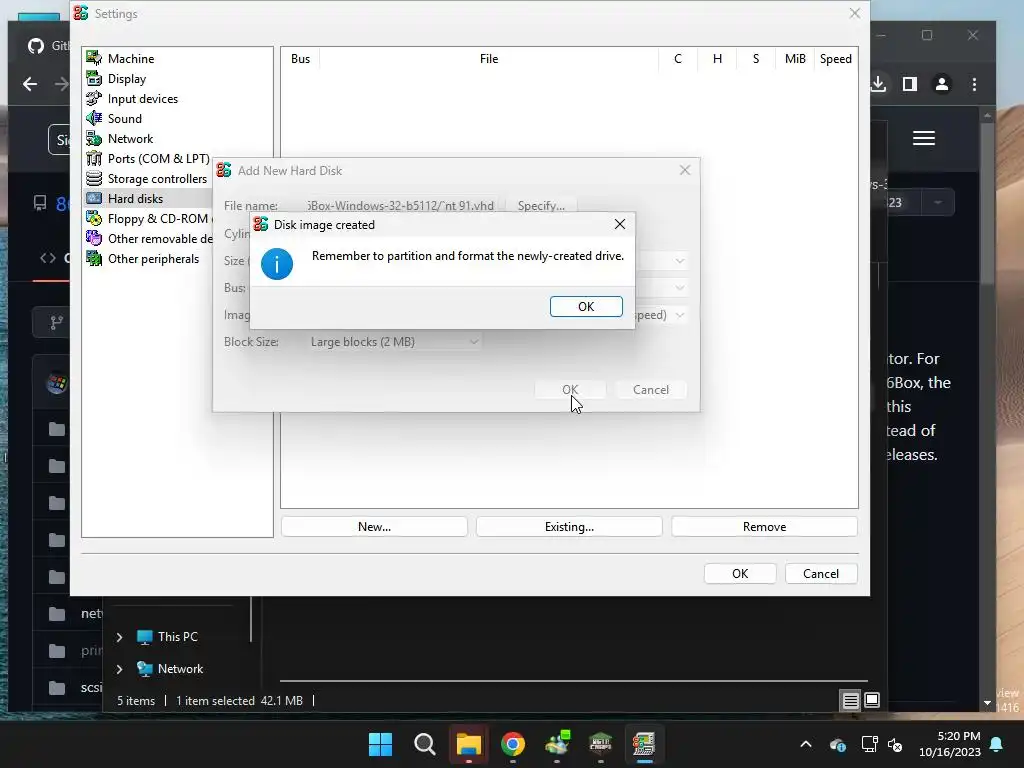Click Specify... file name button
Screen dimensions: 1024x768
[x=541, y=206]
